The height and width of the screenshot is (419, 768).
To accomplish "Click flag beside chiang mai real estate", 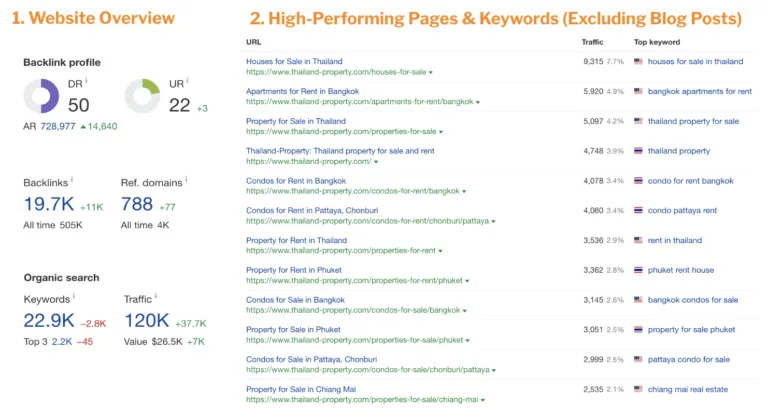I will (x=638, y=389).
